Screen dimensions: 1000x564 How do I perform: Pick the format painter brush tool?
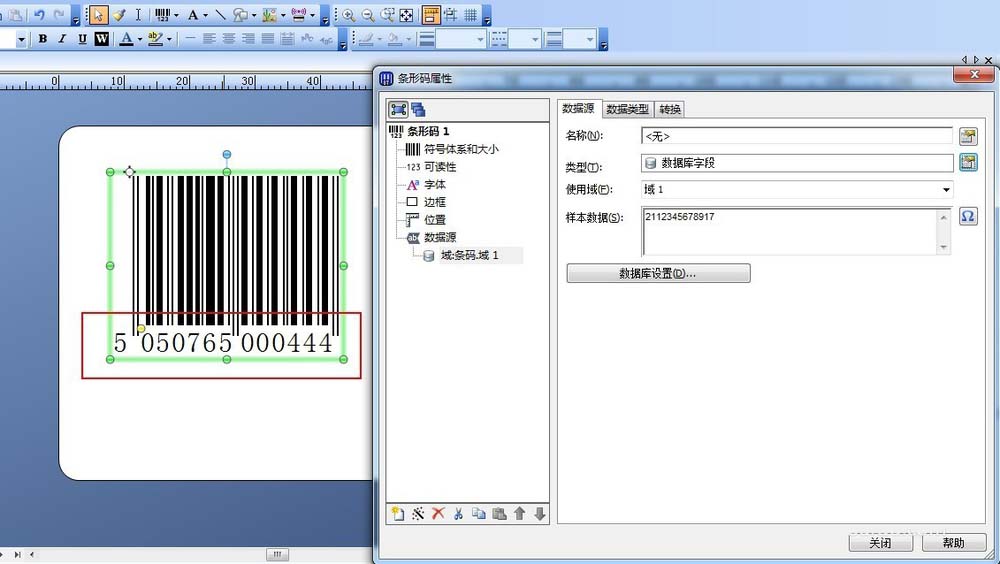(118, 15)
